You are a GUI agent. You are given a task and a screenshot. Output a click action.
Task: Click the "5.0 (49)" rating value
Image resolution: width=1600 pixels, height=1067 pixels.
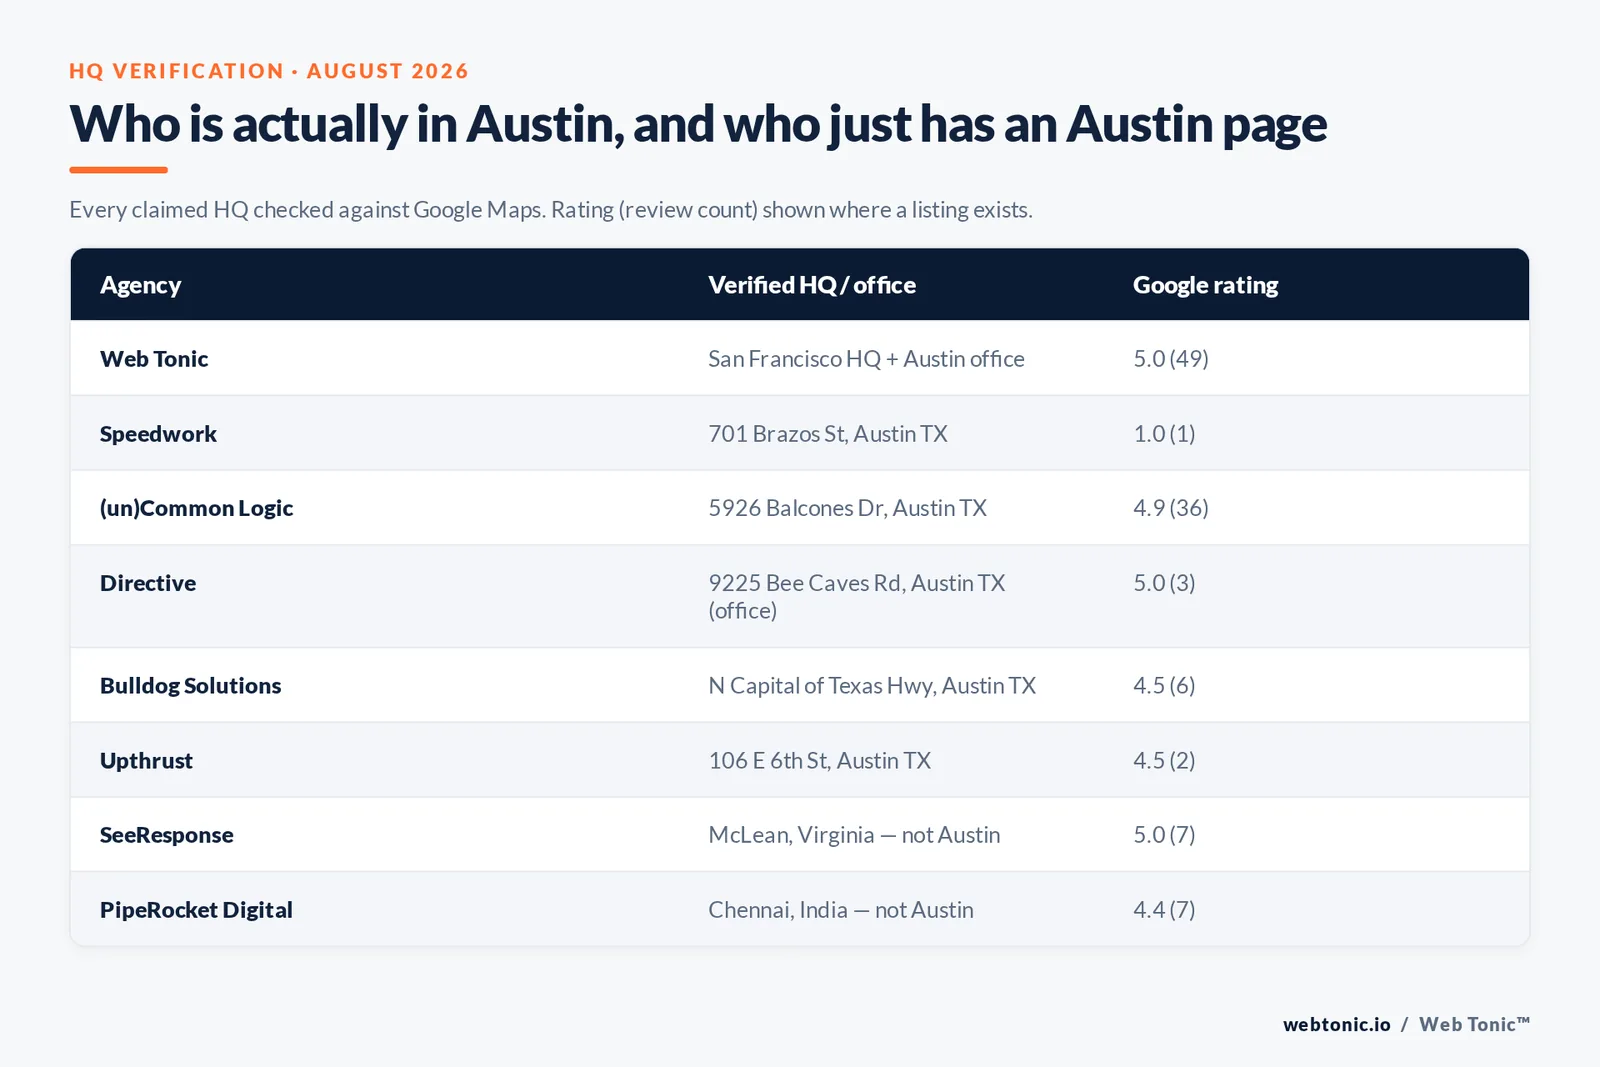pos(1171,359)
